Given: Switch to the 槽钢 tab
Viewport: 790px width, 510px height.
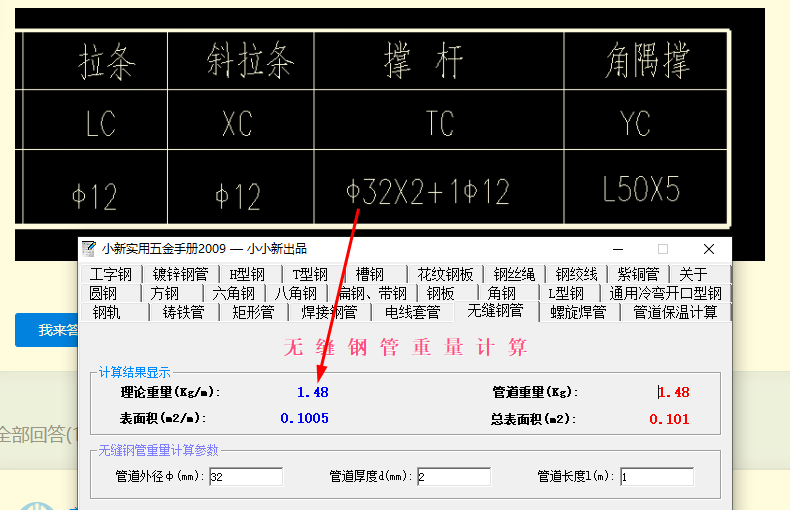Looking at the screenshot, I should pos(370,275).
